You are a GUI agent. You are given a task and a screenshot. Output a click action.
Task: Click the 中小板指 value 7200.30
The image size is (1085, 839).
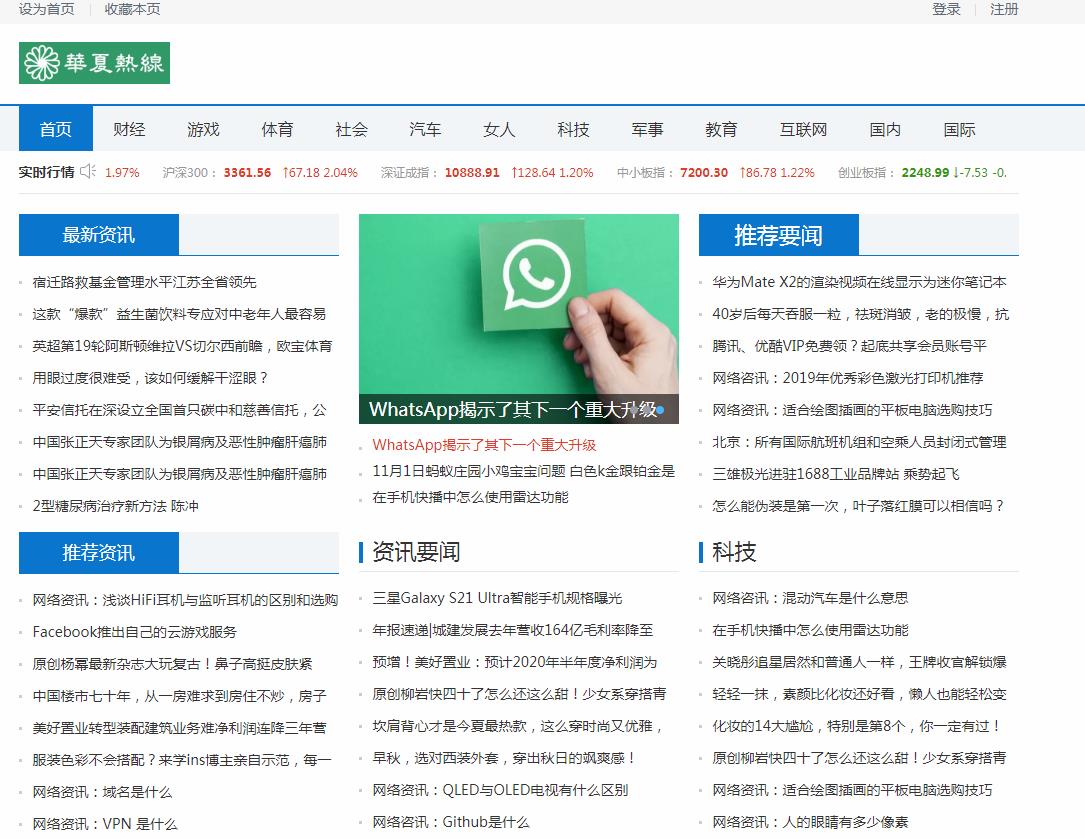pyautogui.click(x=704, y=172)
